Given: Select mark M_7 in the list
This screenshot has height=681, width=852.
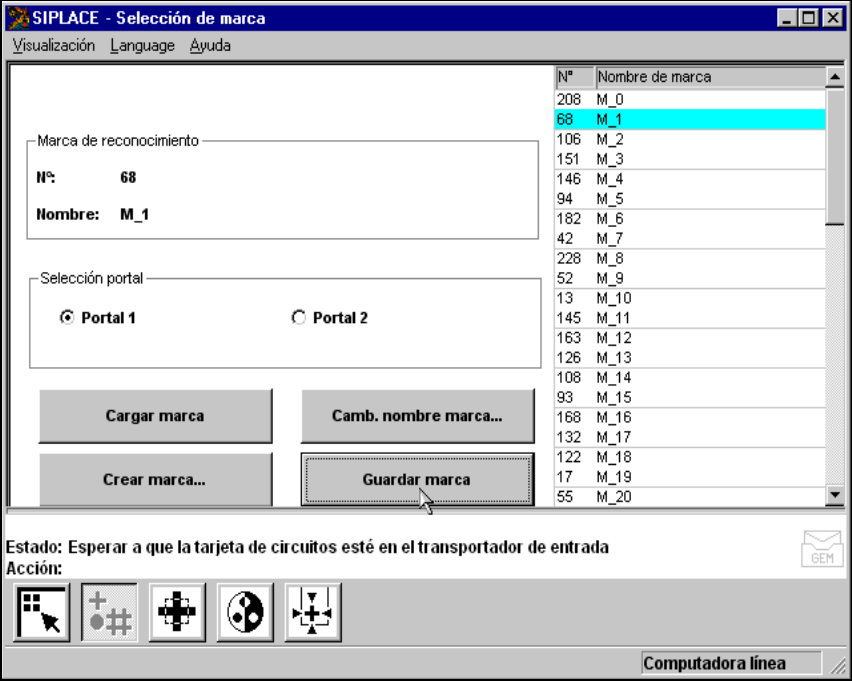Looking at the screenshot, I should [690, 239].
